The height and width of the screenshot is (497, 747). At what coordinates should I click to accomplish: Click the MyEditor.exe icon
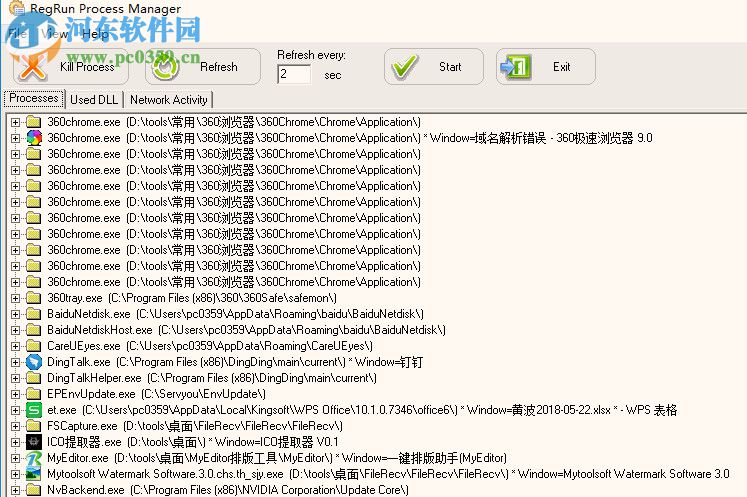(x=34, y=458)
